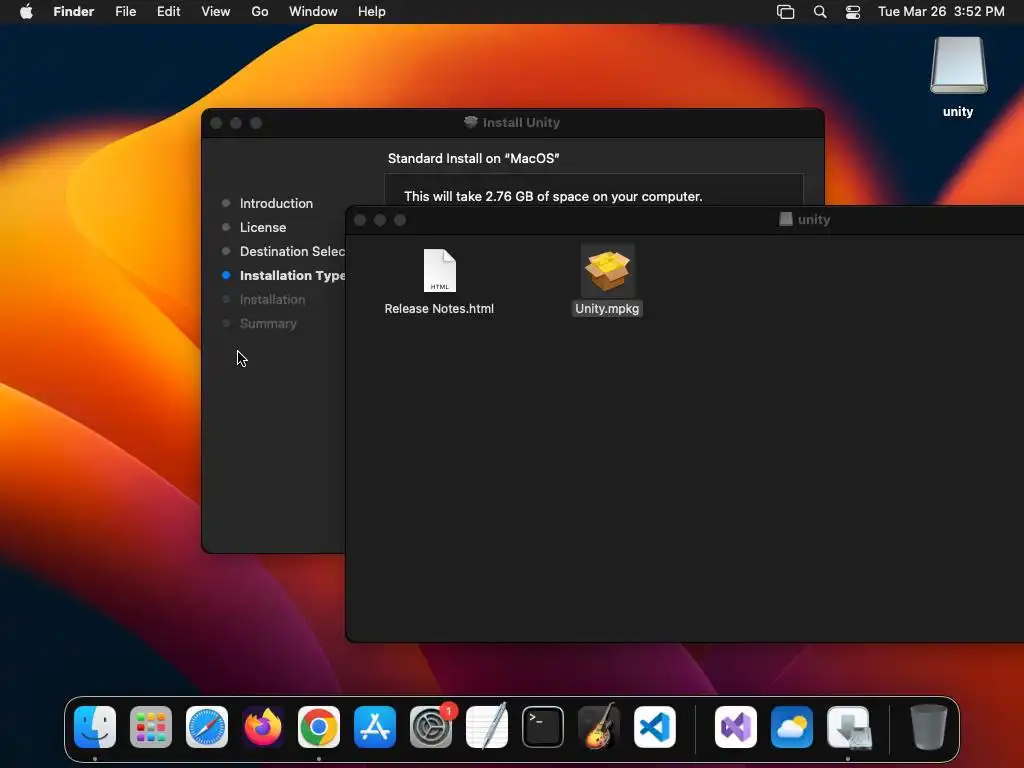Click the Standard Install on MacOS heading
Image resolution: width=1024 pixels, height=768 pixels.
[473, 159]
